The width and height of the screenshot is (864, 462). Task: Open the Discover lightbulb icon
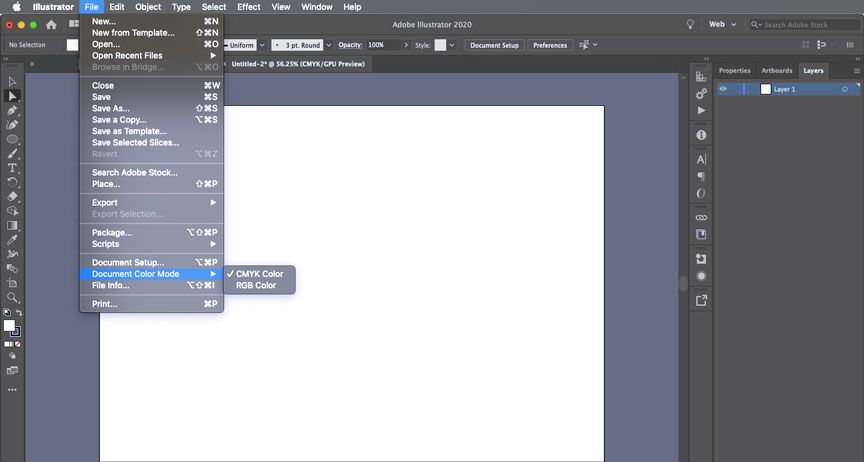click(x=690, y=24)
